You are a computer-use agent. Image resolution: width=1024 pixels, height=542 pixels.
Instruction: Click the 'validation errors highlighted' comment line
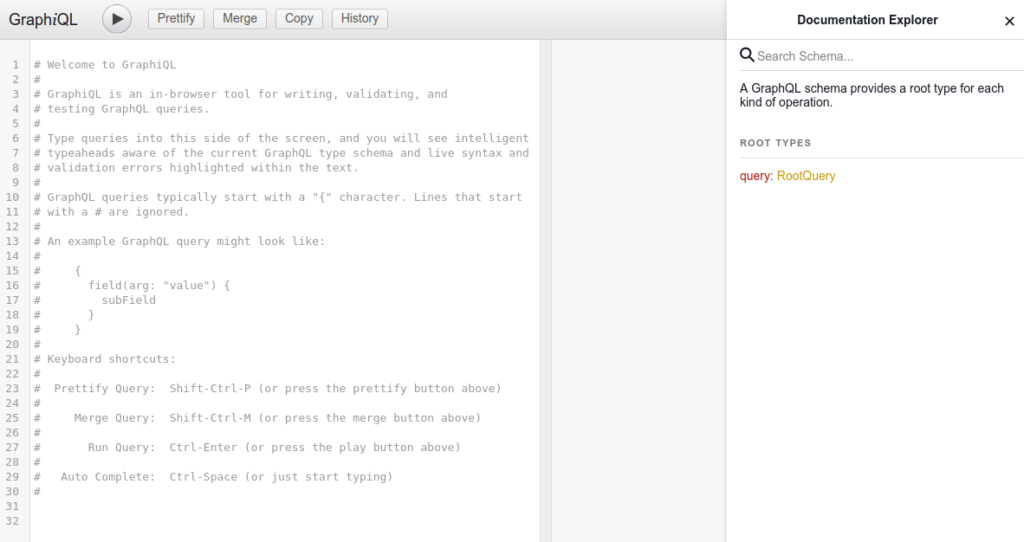tap(197, 168)
